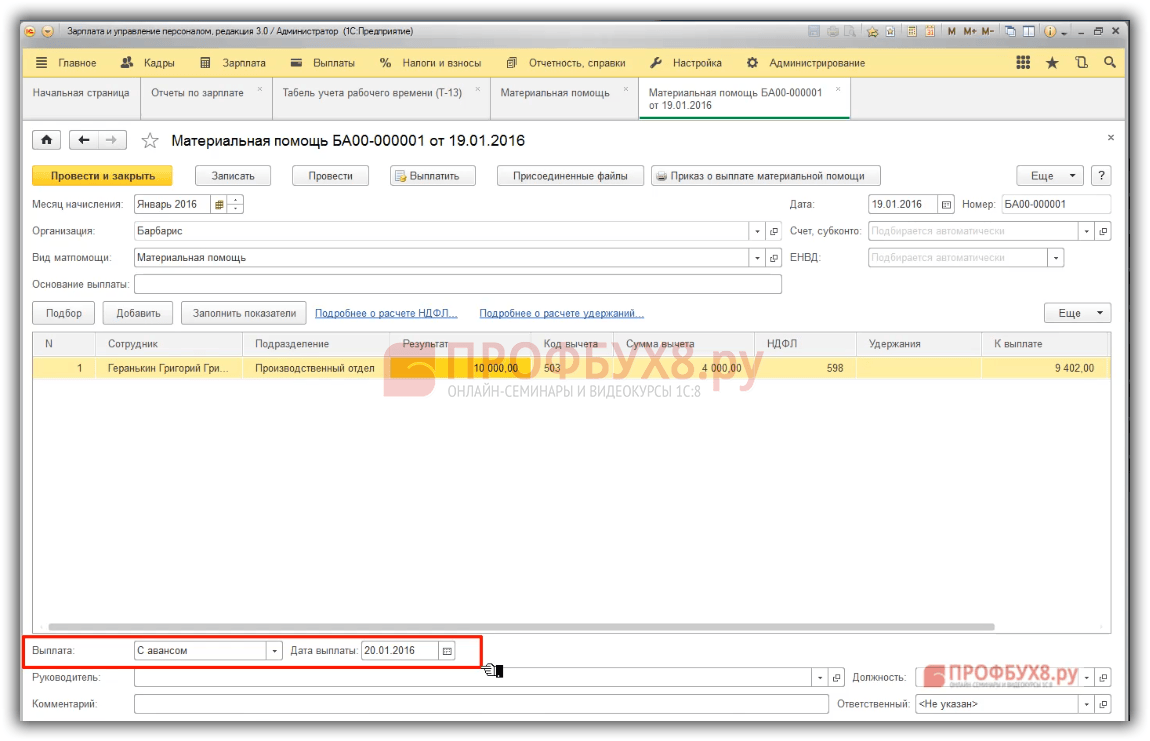Open calendar picker for Дата field
This screenshot has height=741, width=1150.
coord(946,205)
